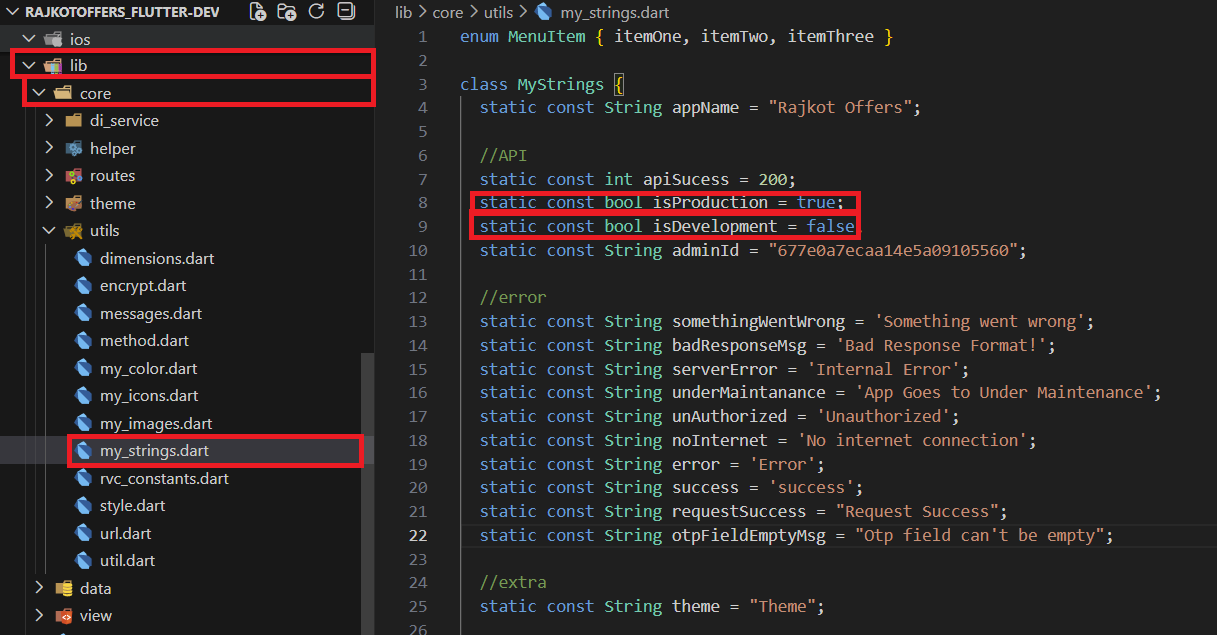This screenshot has width=1217, height=635.
Task: Collapse all folders in explorer
Action: pyautogui.click(x=345, y=12)
